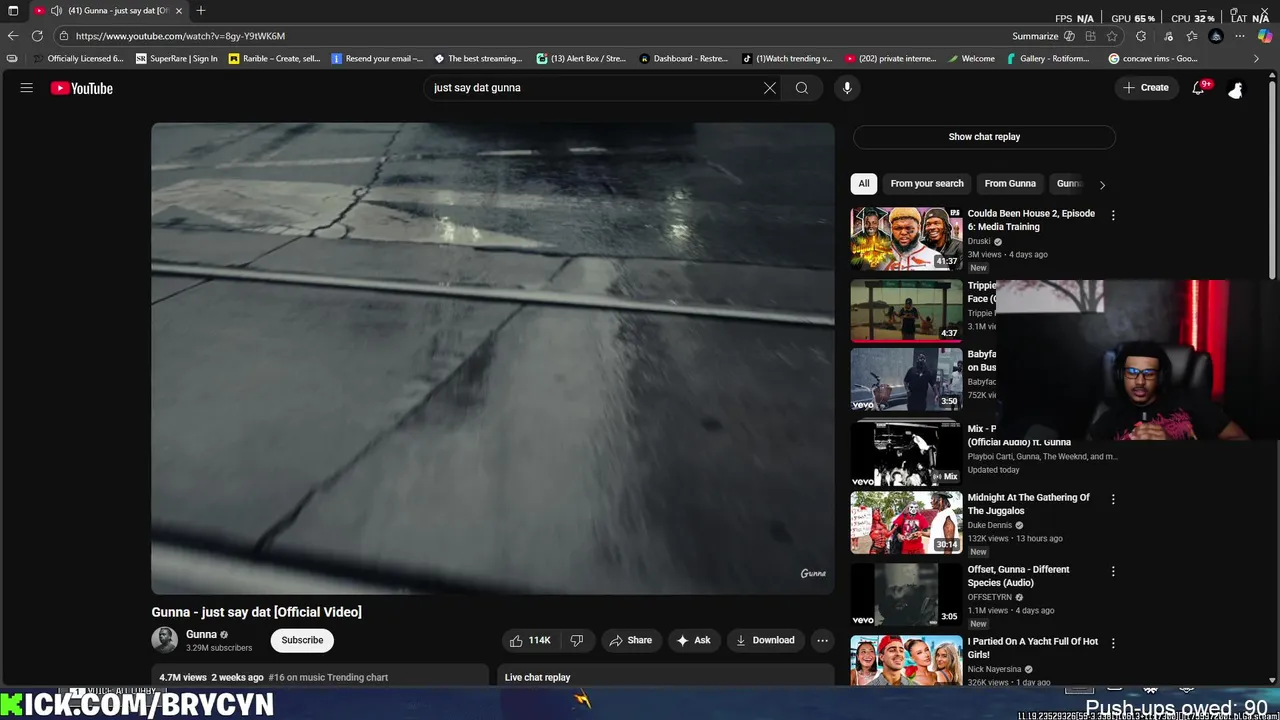Click the search magnifier button
1280x720 pixels.
802,88
